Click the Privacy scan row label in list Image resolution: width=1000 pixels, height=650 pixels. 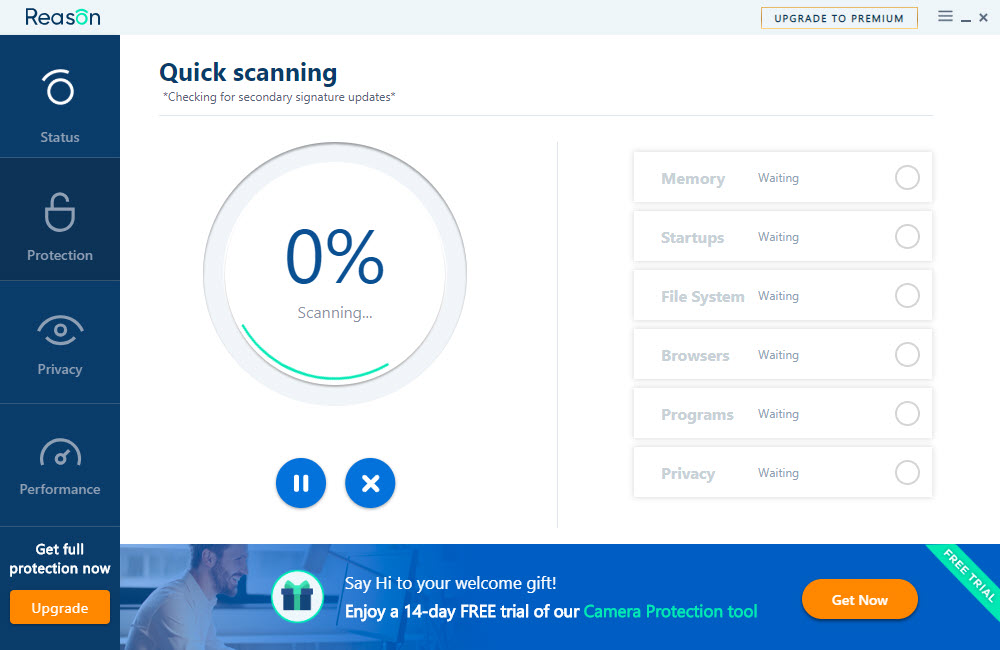[688, 473]
